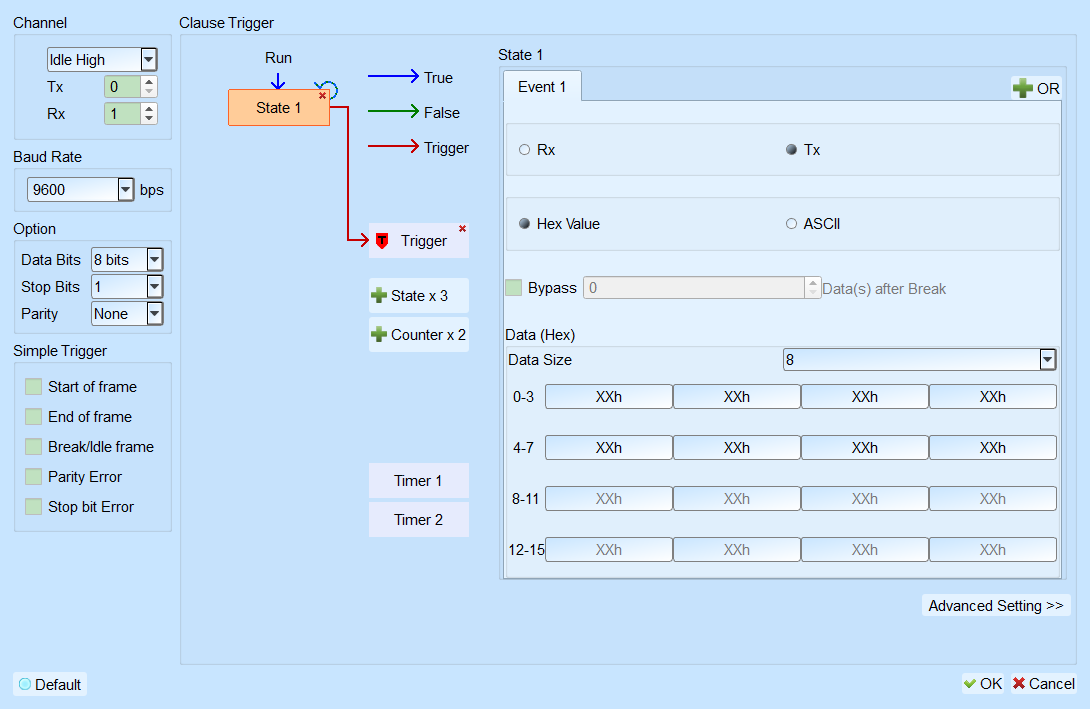
Task: Toggle Stop bit Error checkbox
Action: pyautogui.click(x=33, y=506)
